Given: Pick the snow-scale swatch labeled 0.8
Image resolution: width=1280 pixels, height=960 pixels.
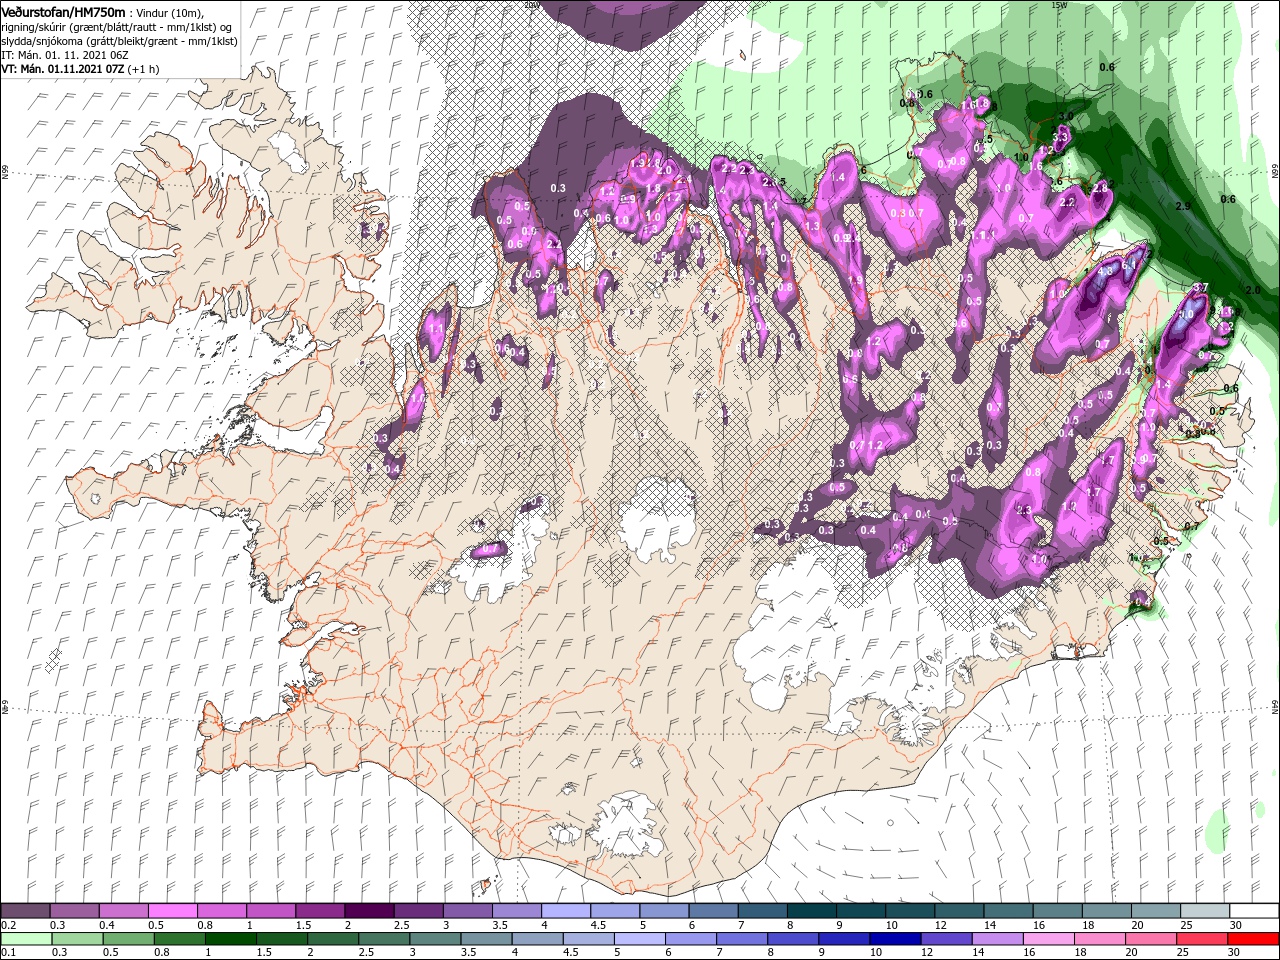Looking at the screenshot, I should pyautogui.click(x=221, y=911).
